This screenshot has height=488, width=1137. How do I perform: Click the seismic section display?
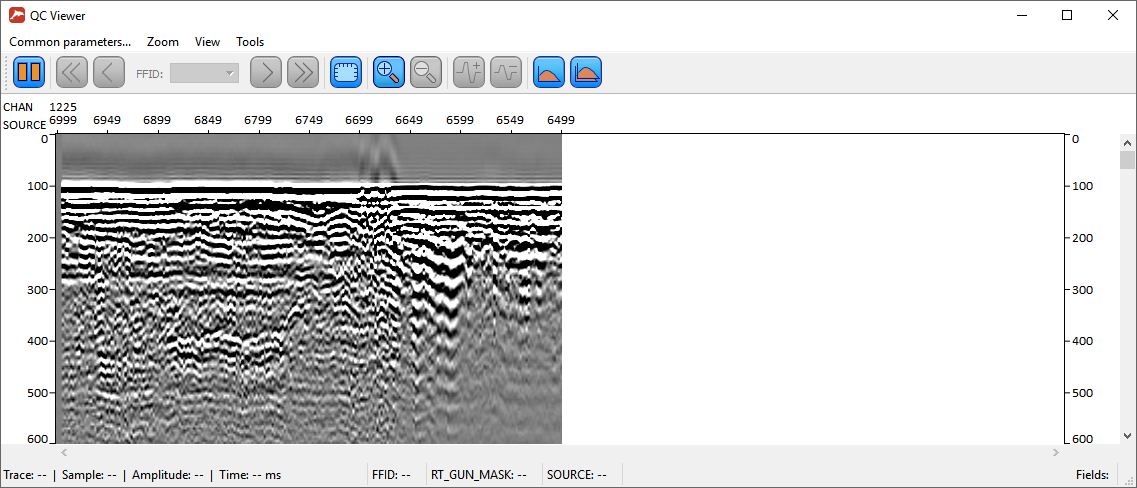click(x=309, y=289)
